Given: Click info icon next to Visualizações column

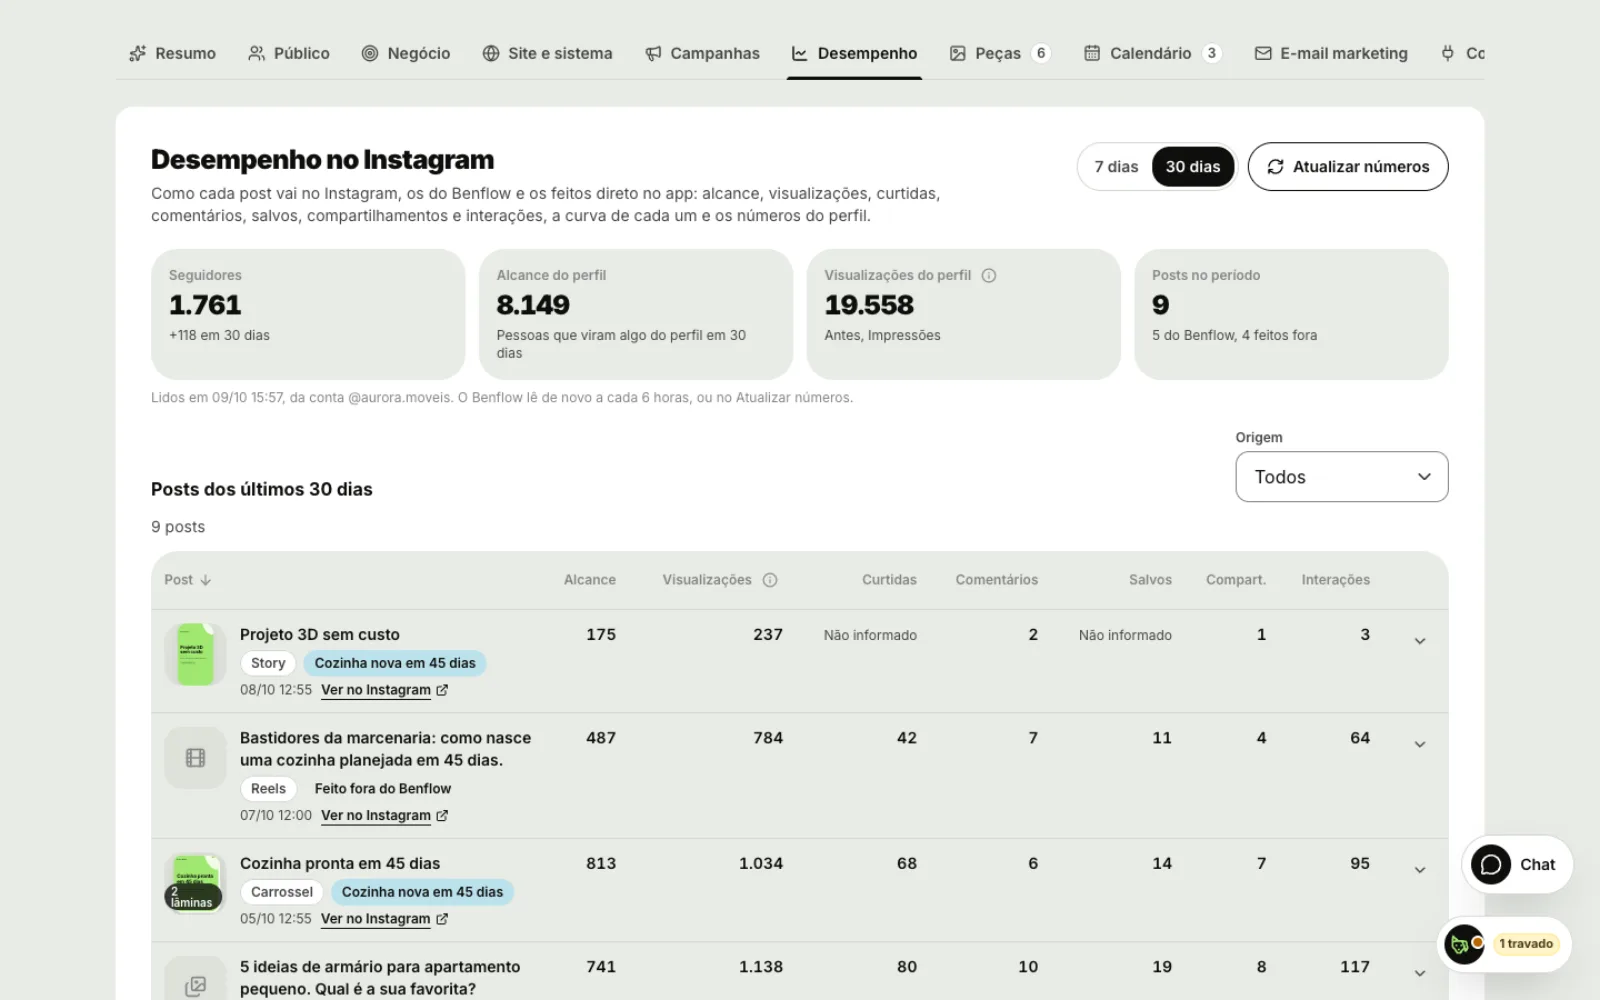Looking at the screenshot, I should tap(770, 580).
